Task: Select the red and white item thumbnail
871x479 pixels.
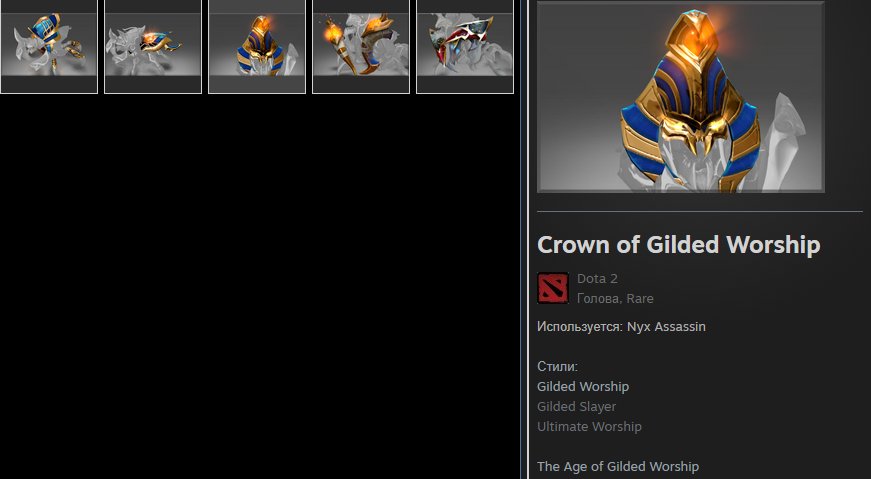Action: point(464,47)
